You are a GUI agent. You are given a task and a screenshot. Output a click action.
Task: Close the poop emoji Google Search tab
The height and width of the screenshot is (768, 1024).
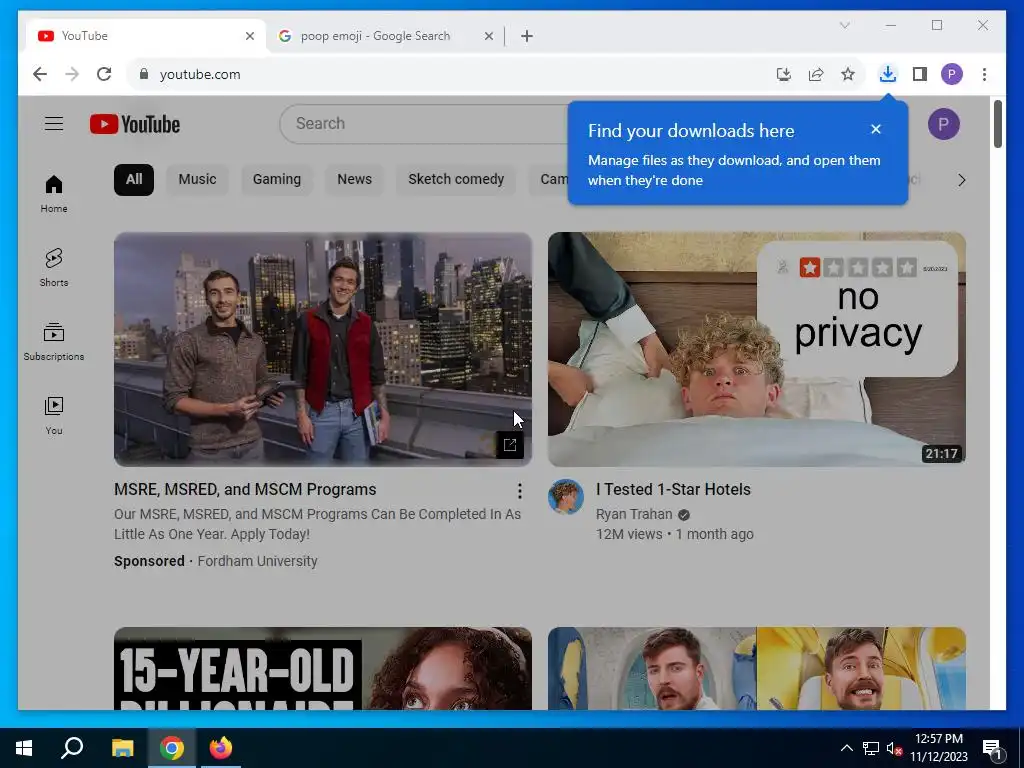pyautogui.click(x=488, y=36)
